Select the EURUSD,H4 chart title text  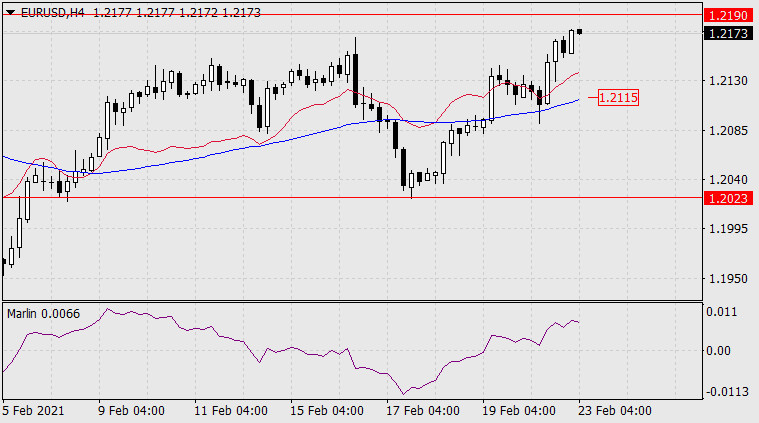[53, 13]
